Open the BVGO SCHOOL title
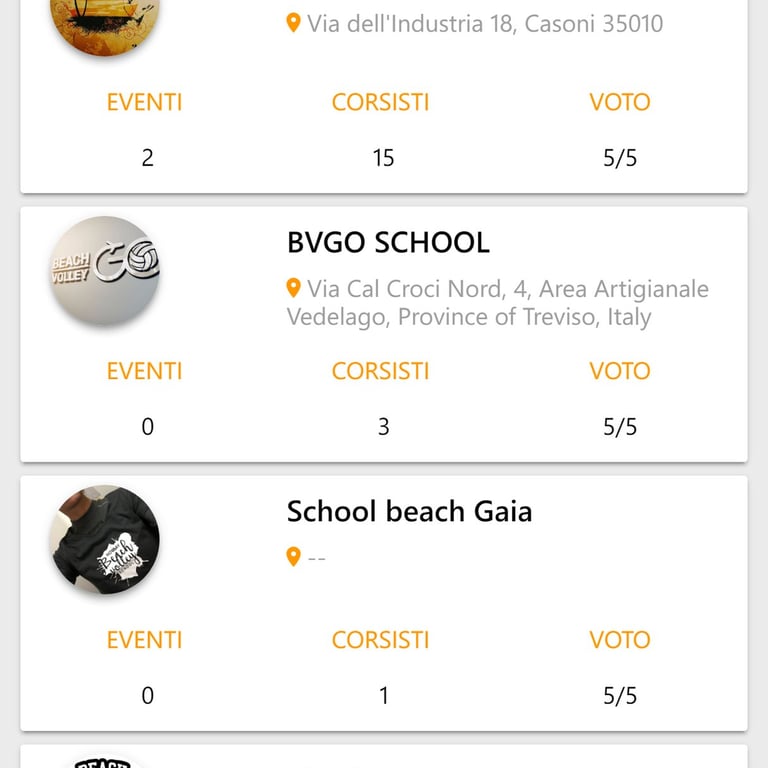The width and height of the screenshot is (768, 768). coord(388,242)
